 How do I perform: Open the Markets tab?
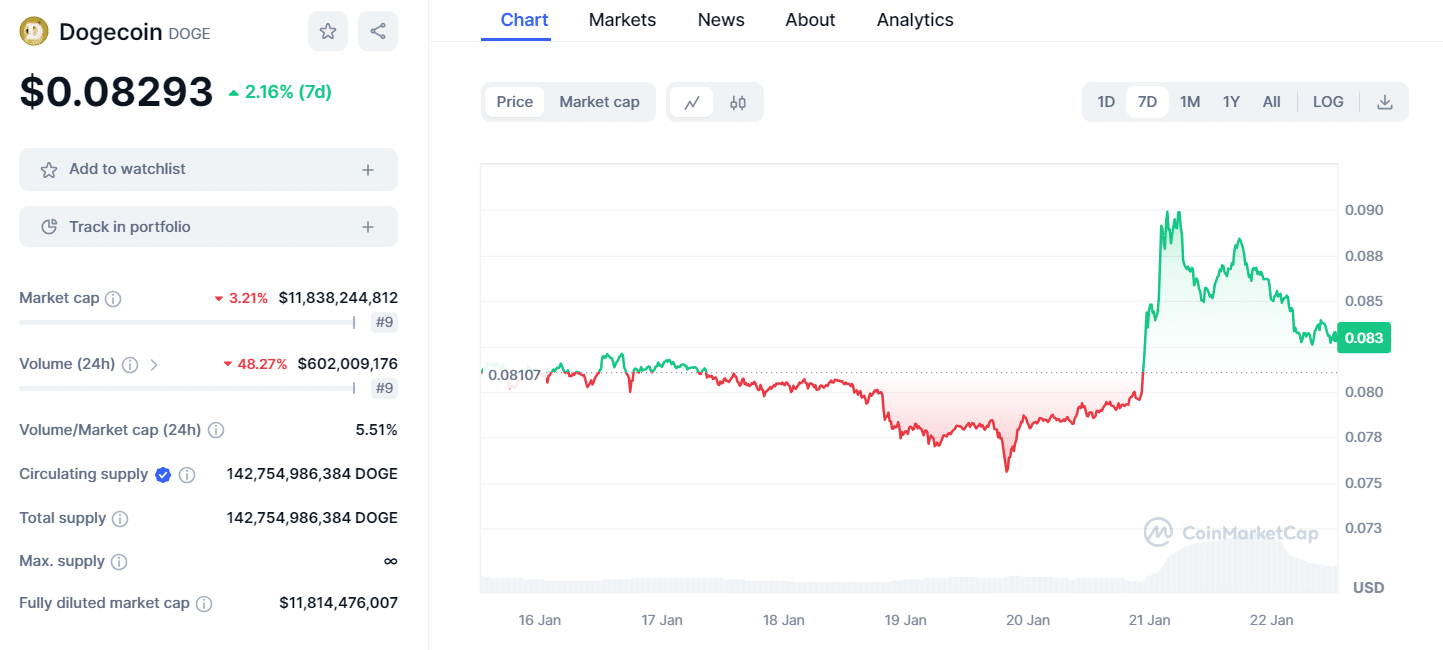[x=622, y=20]
